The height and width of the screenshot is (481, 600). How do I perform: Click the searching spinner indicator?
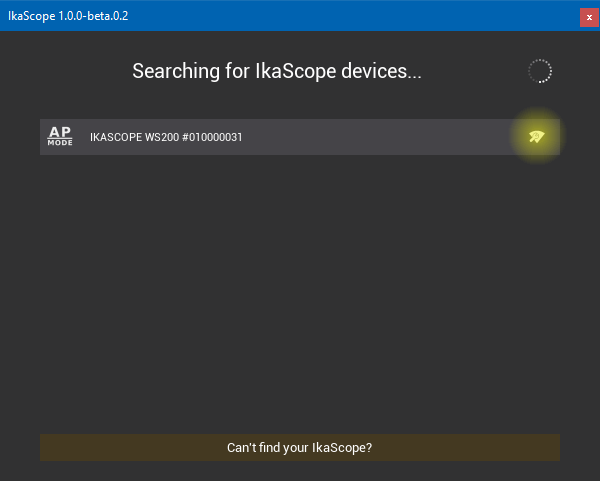(x=540, y=71)
